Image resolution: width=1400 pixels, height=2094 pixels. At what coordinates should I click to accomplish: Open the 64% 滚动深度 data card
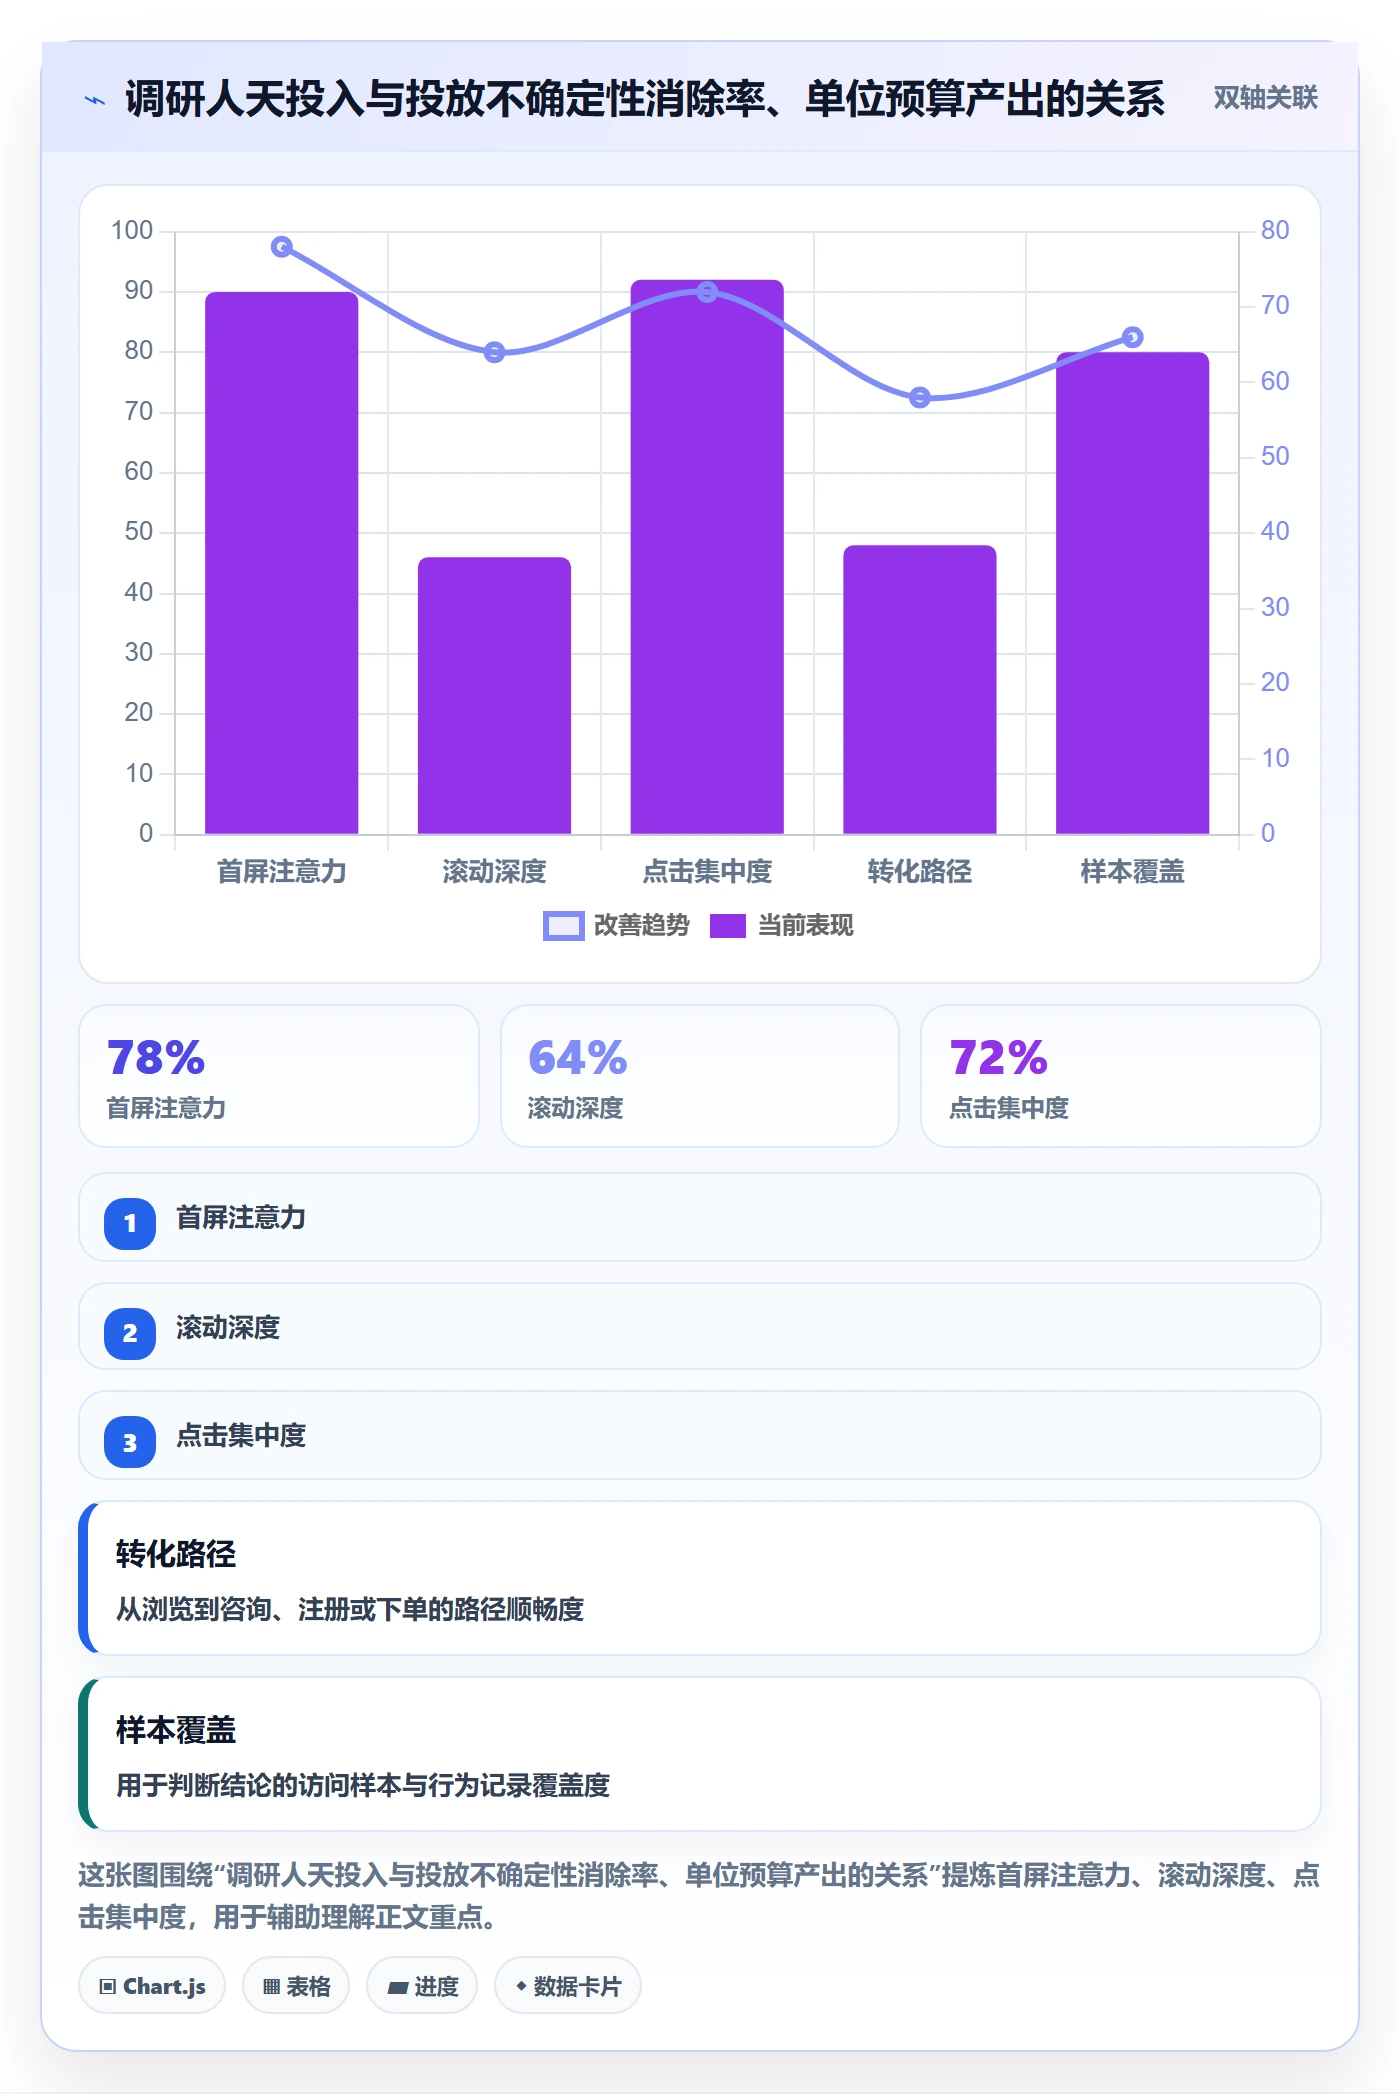click(x=700, y=1076)
